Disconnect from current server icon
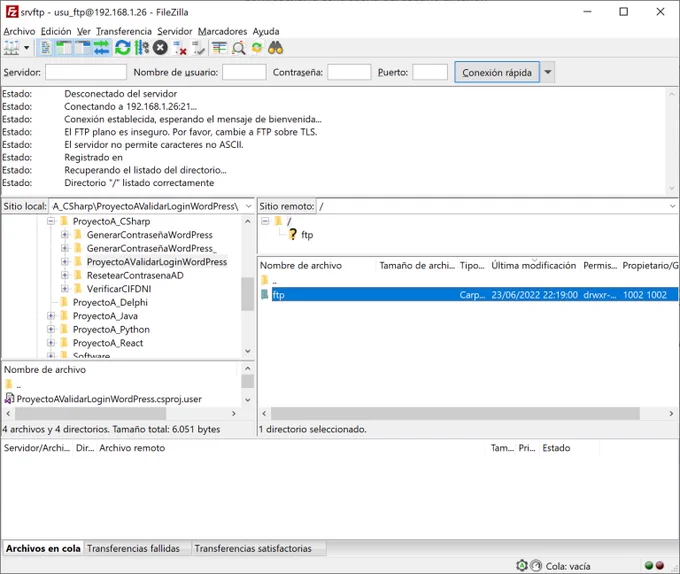The width and height of the screenshot is (680, 574). [x=180, y=48]
